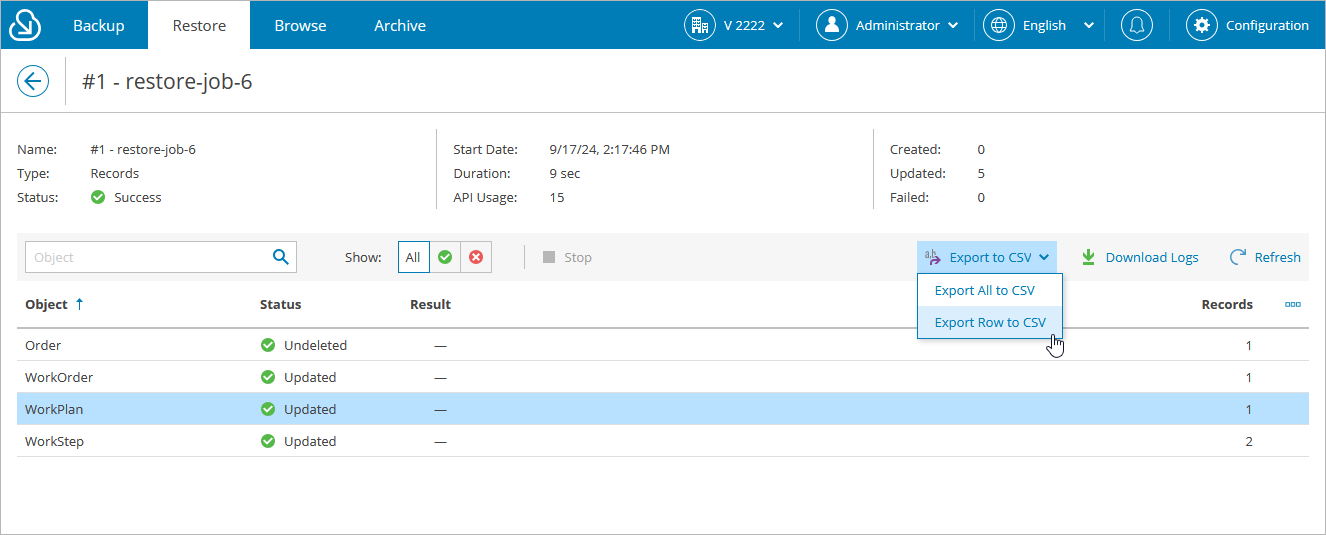Image resolution: width=1326 pixels, height=535 pixels.
Task: Click the app logo icon
Action: pos(25,25)
